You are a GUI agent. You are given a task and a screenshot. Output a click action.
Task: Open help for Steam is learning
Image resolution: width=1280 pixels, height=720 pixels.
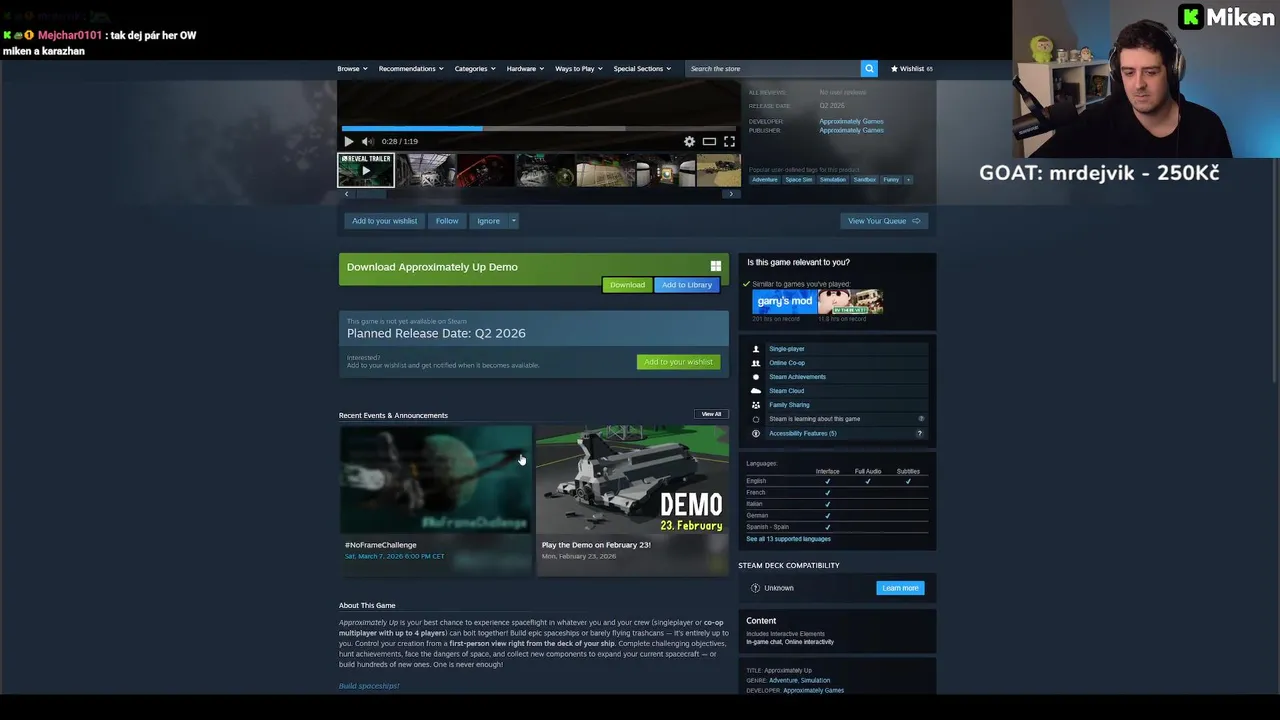(921, 419)
